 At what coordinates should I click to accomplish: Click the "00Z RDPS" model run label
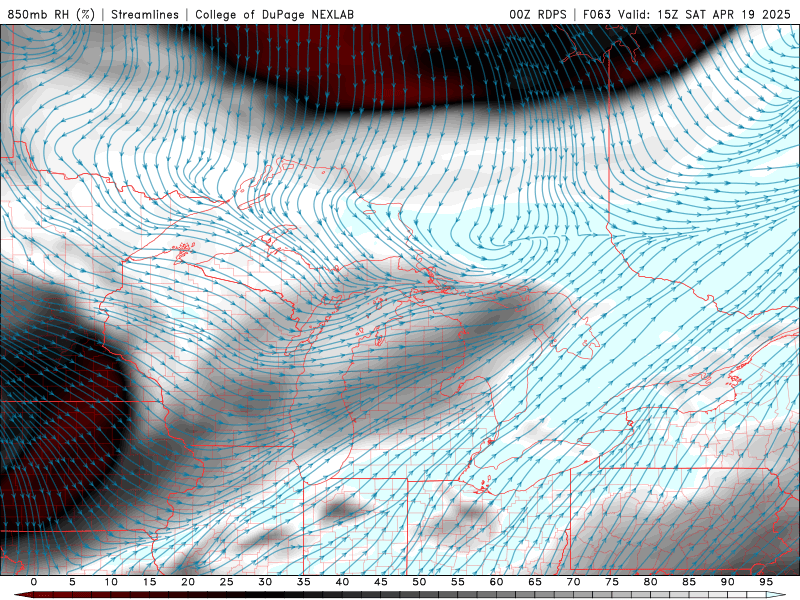click(x=538, y=15)
